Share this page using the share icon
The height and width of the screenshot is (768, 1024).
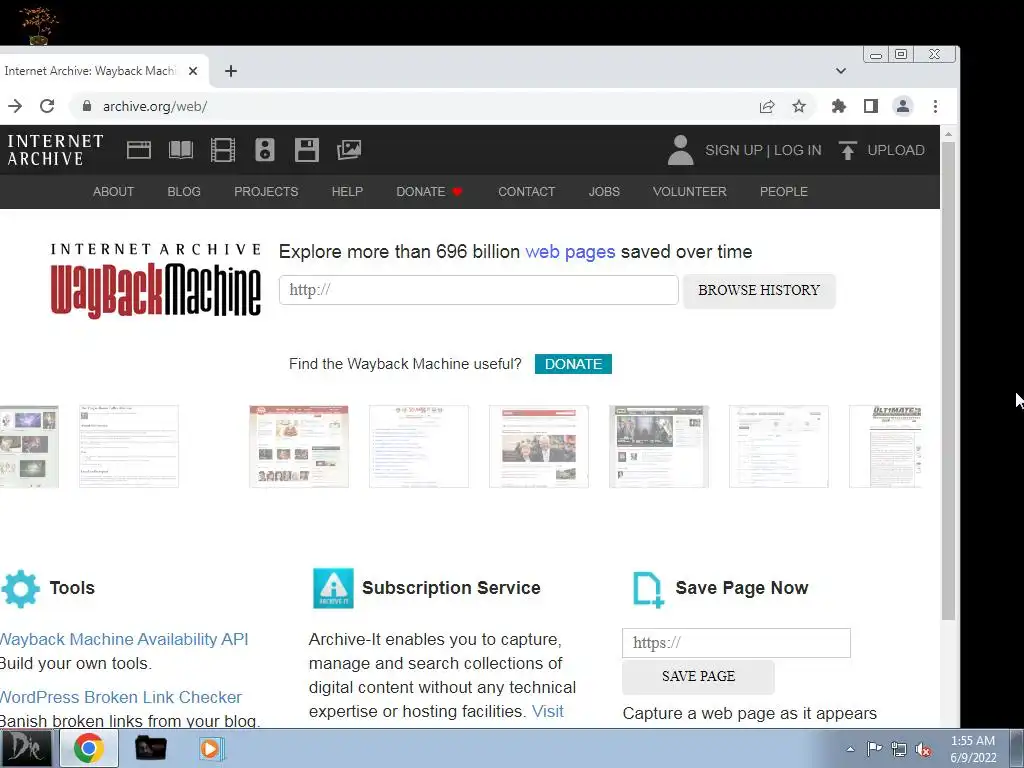(x=767, y=106)
